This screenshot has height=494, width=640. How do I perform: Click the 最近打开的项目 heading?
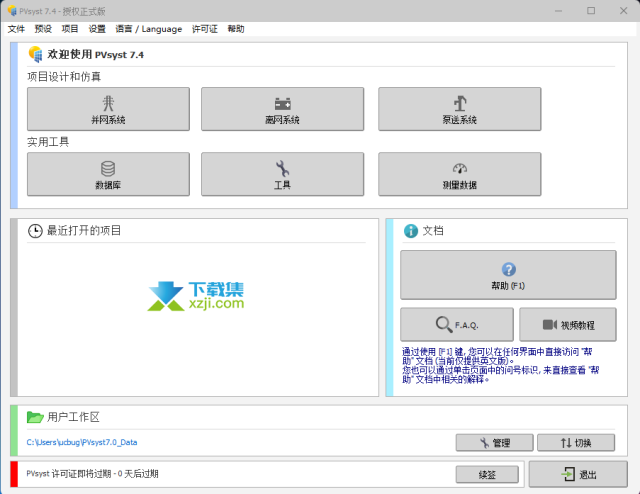pos(84,231)
